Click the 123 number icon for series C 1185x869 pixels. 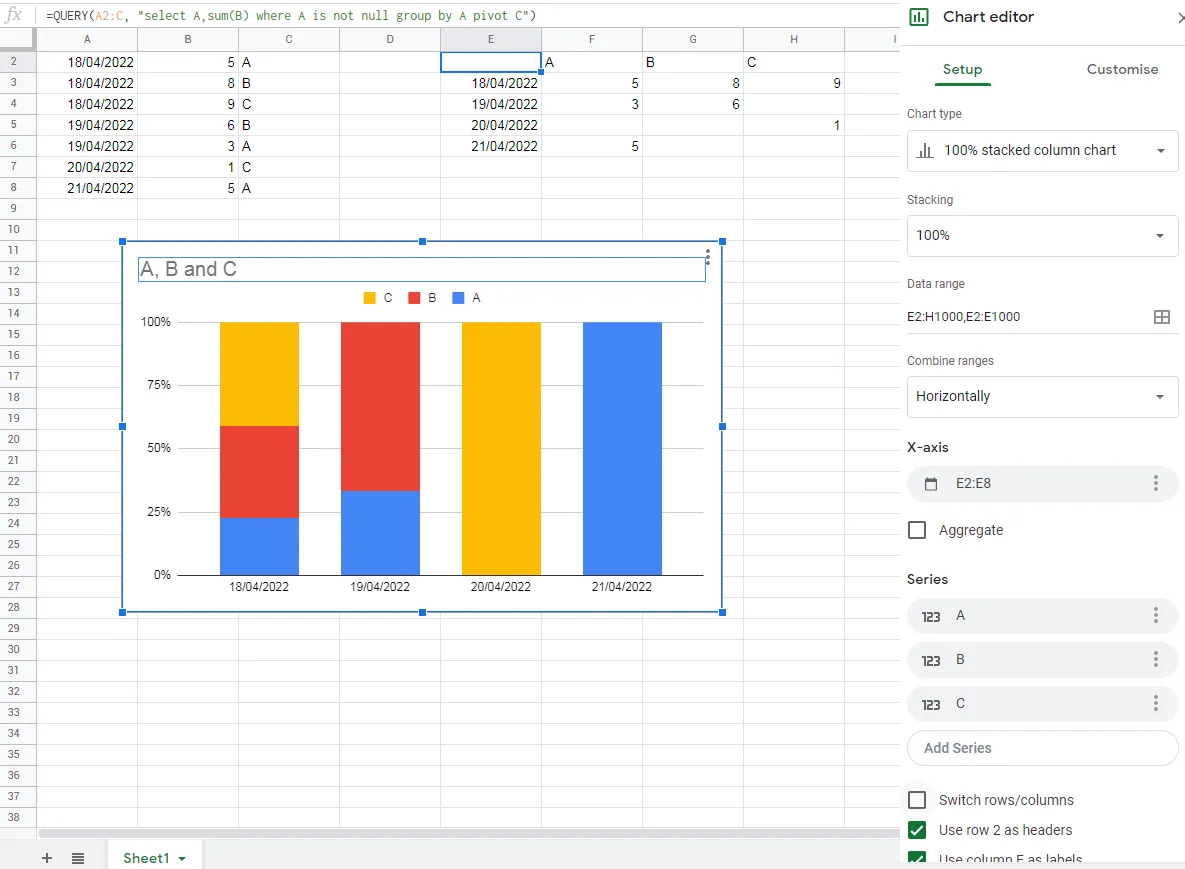(931, 704)
